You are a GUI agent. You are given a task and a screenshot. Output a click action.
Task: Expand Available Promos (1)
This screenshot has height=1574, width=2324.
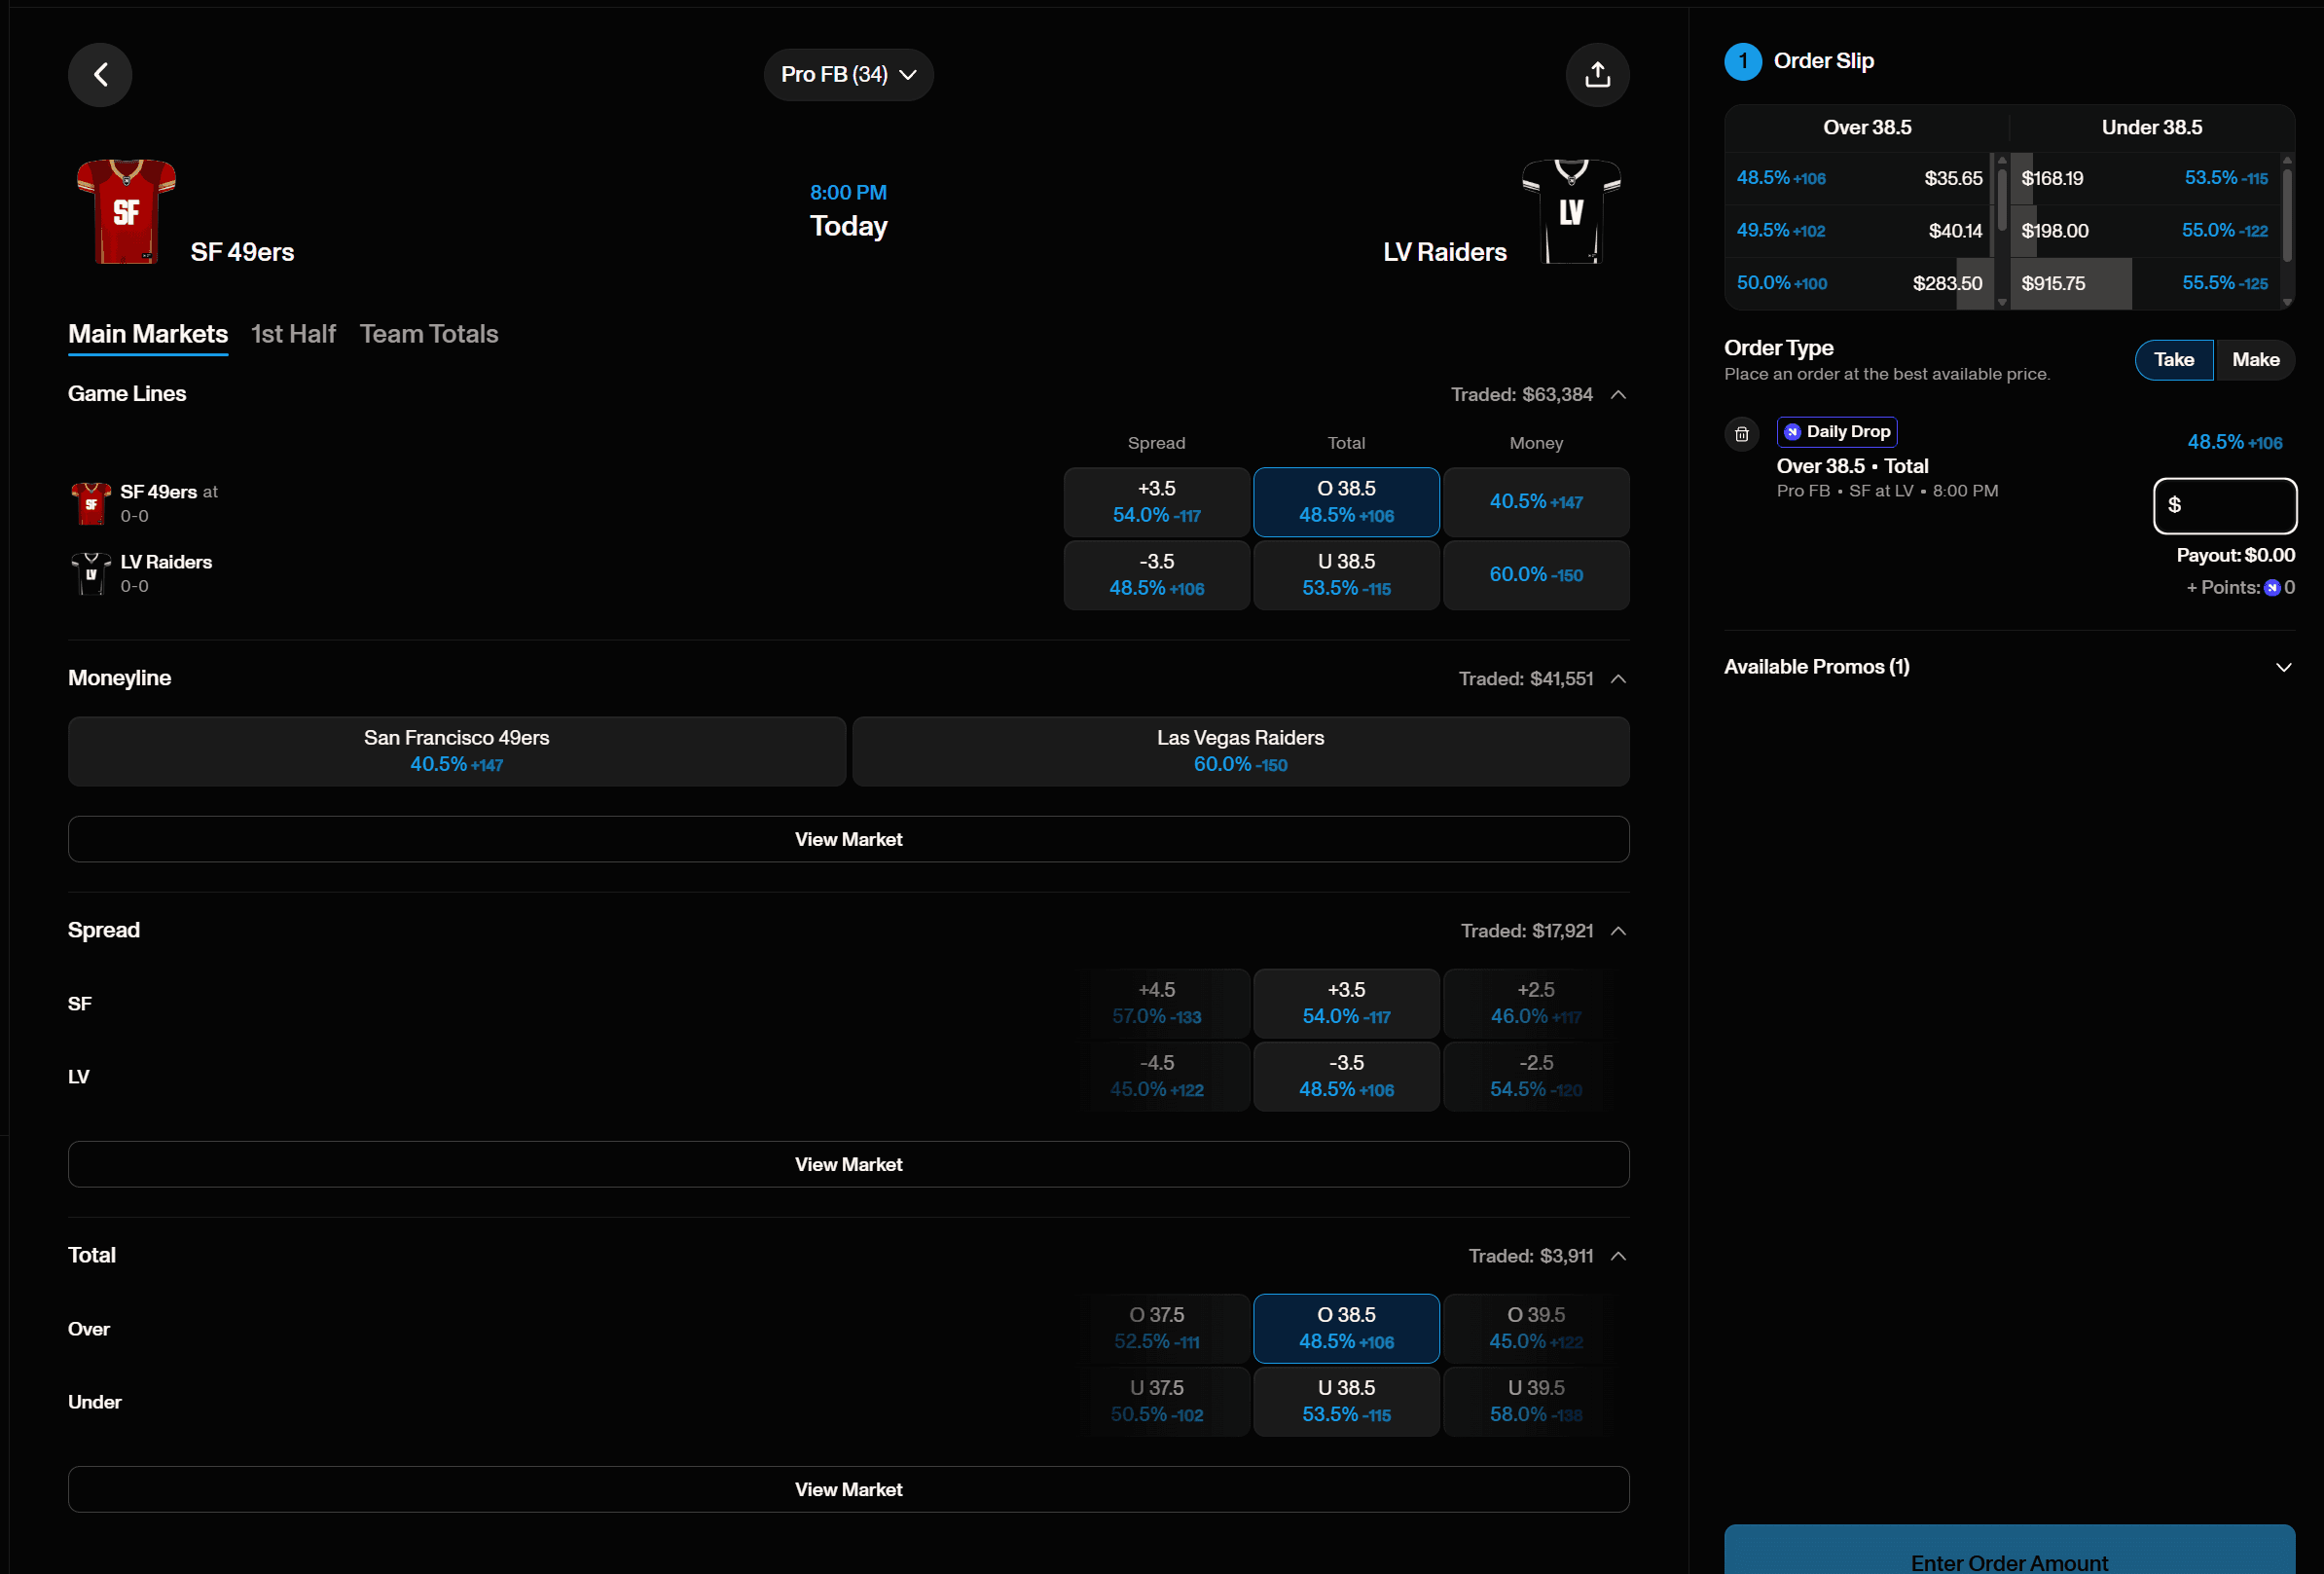coord(2010,667)
